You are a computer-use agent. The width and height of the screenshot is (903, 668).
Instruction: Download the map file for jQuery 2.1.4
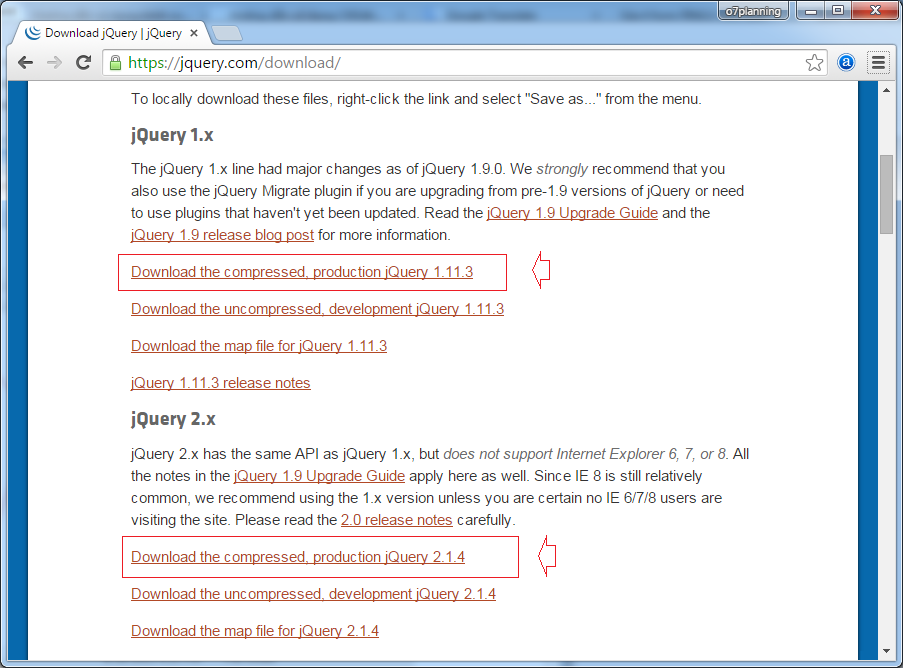pyautogui.click(x=255, y=631)
